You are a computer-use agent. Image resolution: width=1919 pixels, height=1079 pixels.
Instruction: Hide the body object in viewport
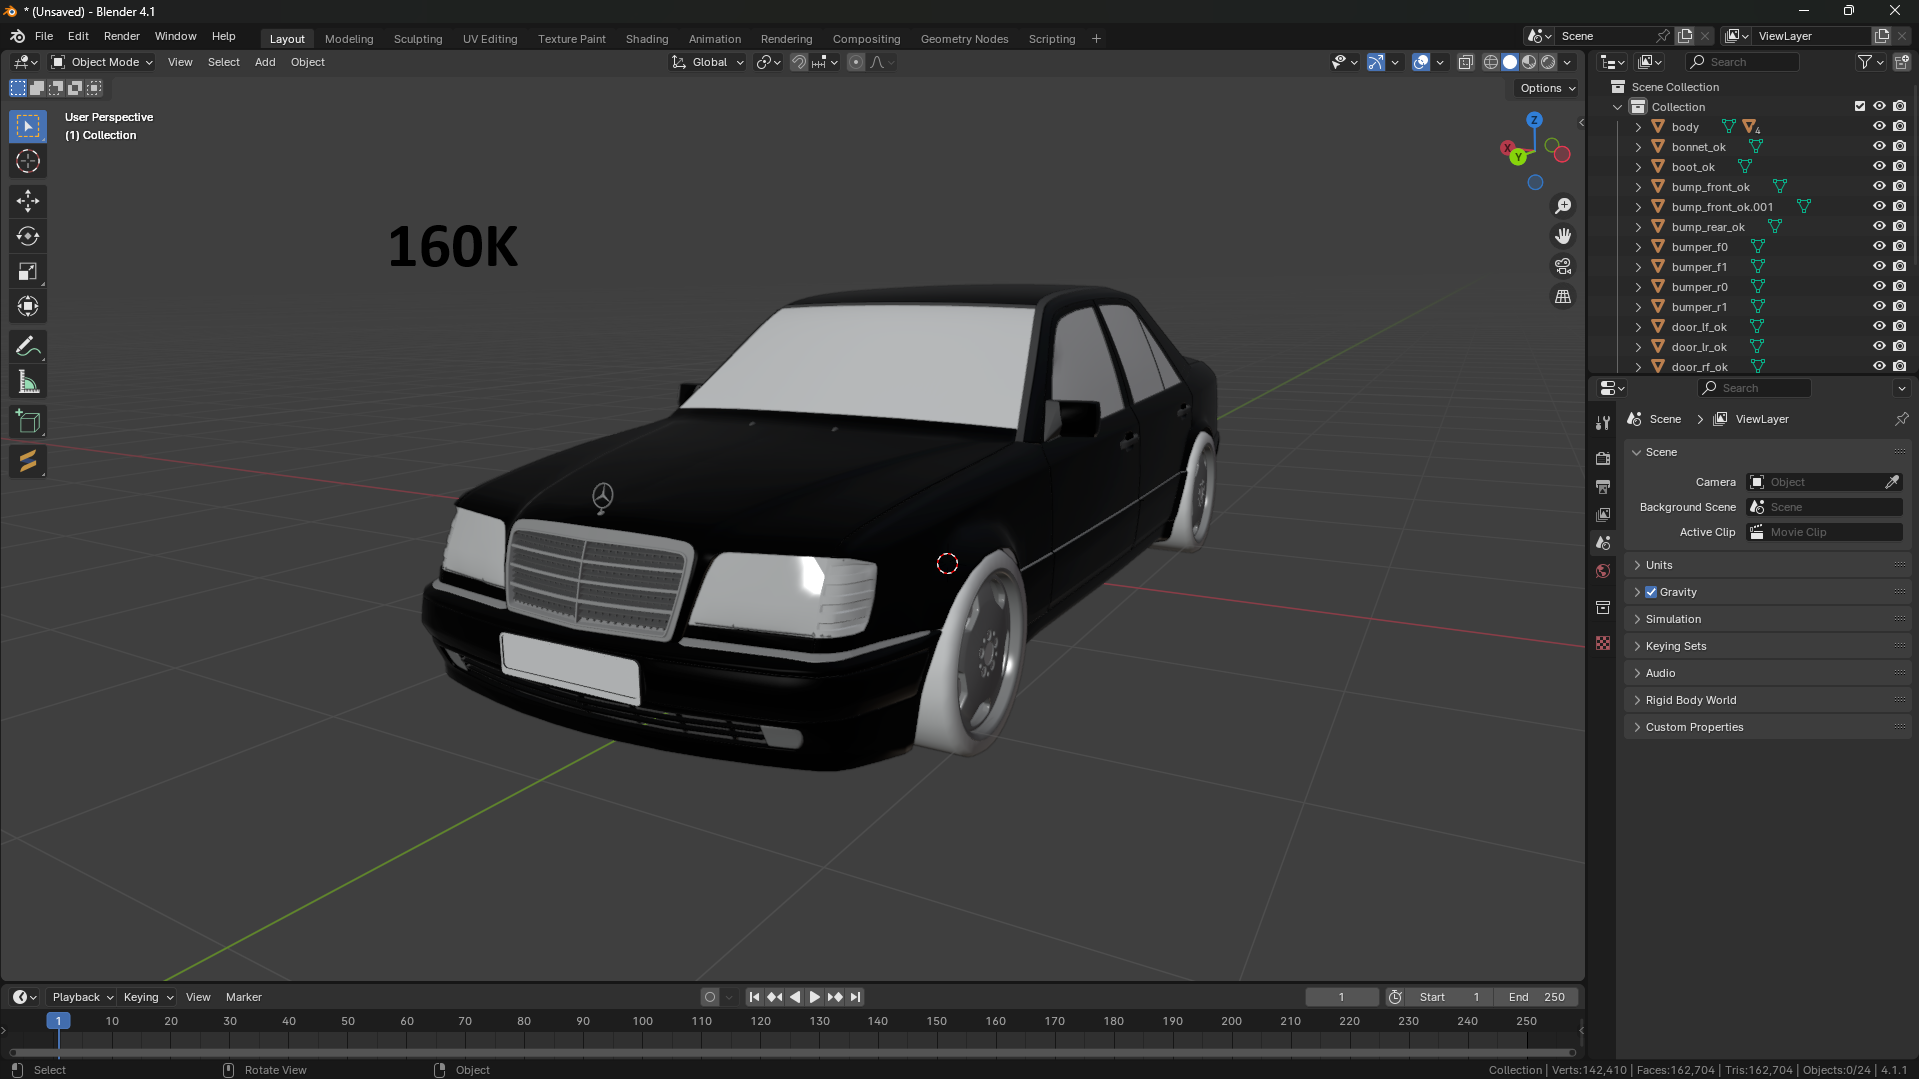[1879, 127]
